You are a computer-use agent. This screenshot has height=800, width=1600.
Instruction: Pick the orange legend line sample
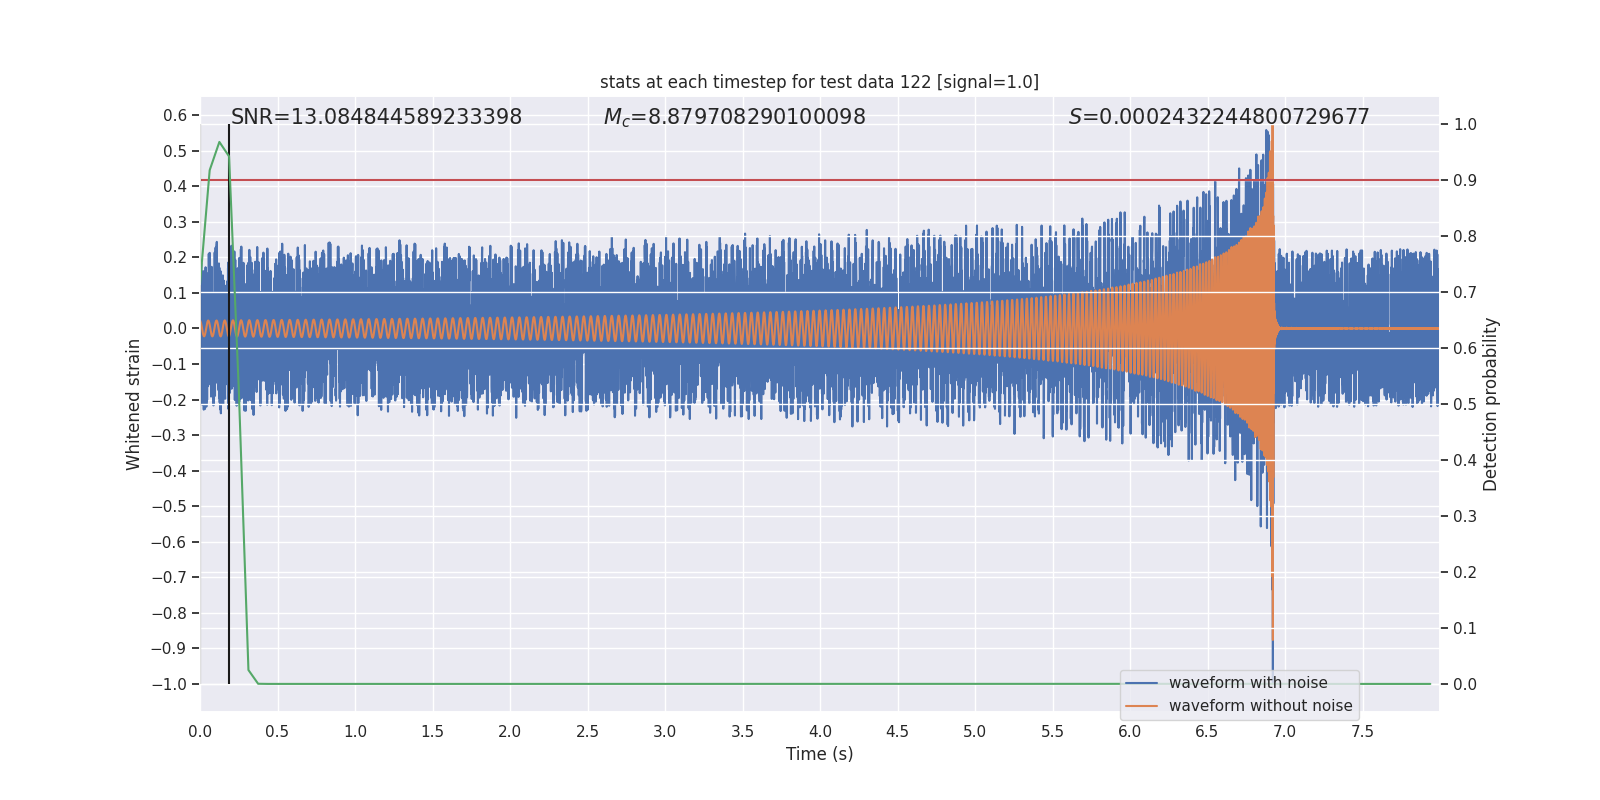[1142, 706]
